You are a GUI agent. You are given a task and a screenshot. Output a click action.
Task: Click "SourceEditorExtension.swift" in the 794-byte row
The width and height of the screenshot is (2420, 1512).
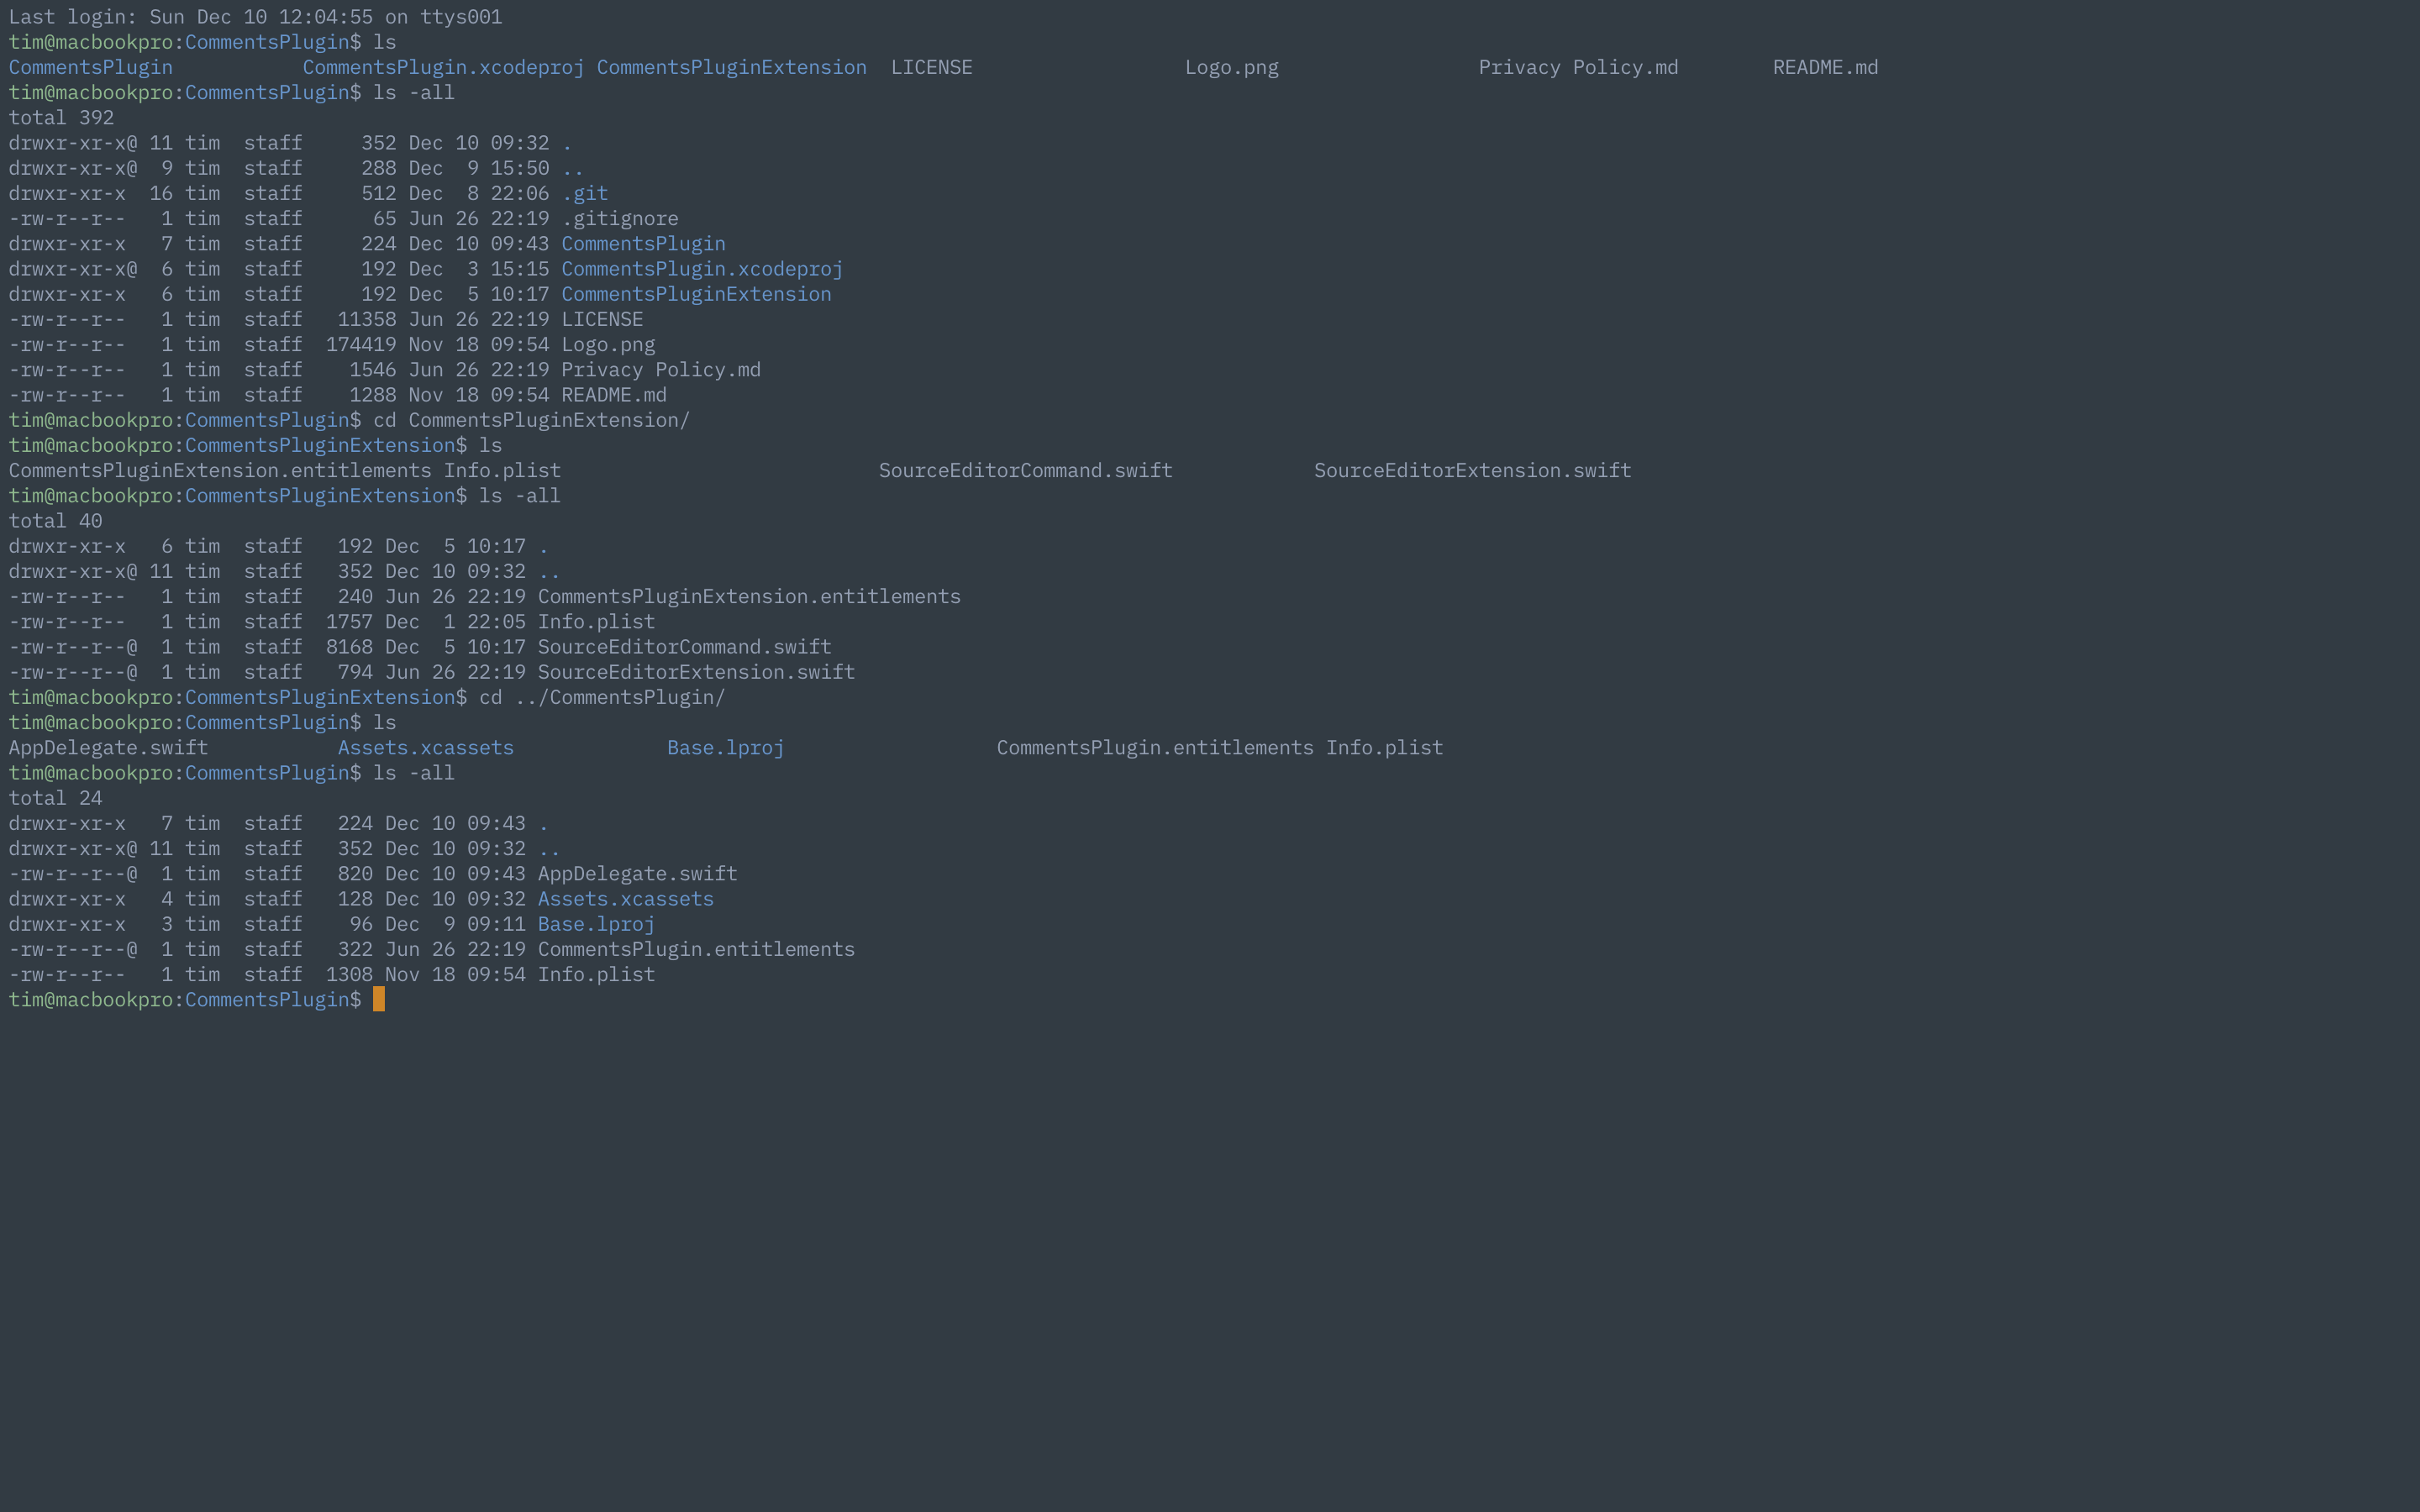tap(697, 672)
